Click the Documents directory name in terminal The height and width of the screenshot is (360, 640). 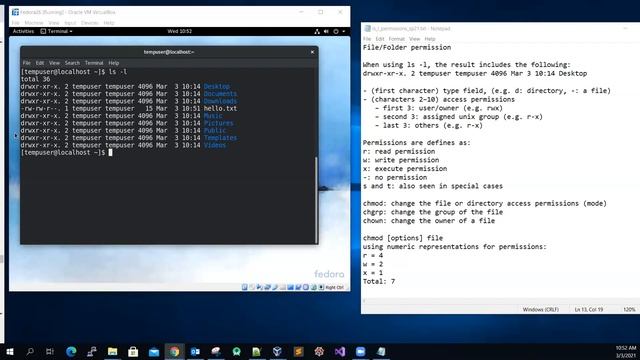tap(220, 94)
